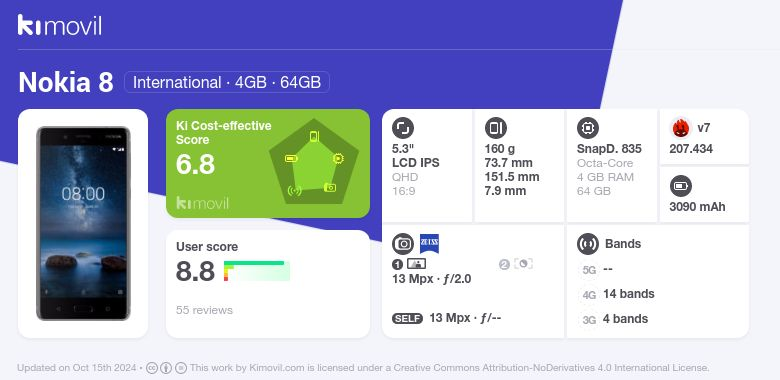
Task: Click the user score rating bar
Action: (x=257, y=271)
